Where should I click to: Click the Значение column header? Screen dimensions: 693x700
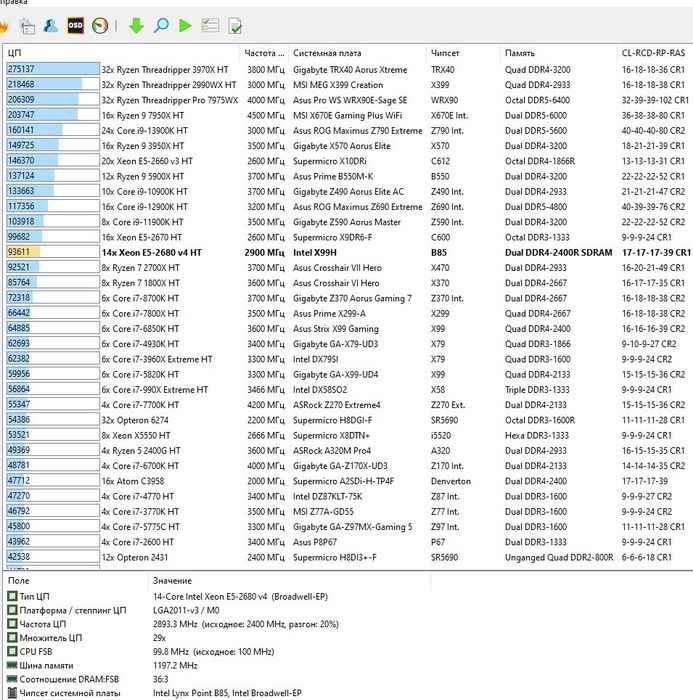point(289,580)
